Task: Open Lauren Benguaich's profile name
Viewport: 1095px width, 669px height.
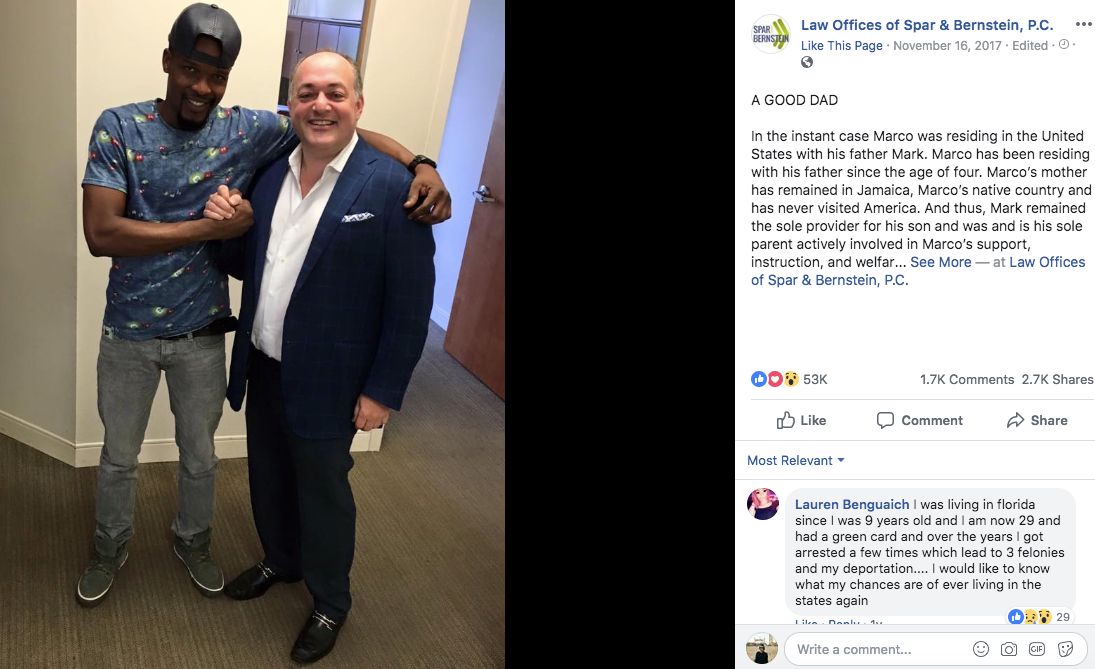Action: pos(852,504)
